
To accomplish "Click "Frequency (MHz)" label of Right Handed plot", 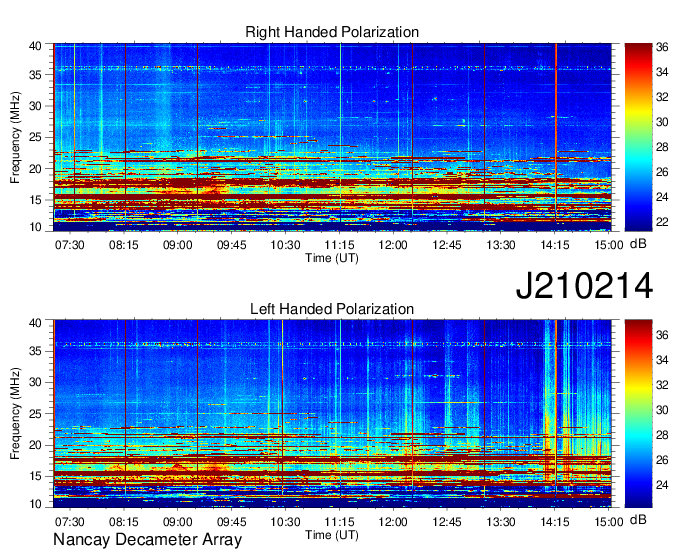I will (x=15, y=137).
